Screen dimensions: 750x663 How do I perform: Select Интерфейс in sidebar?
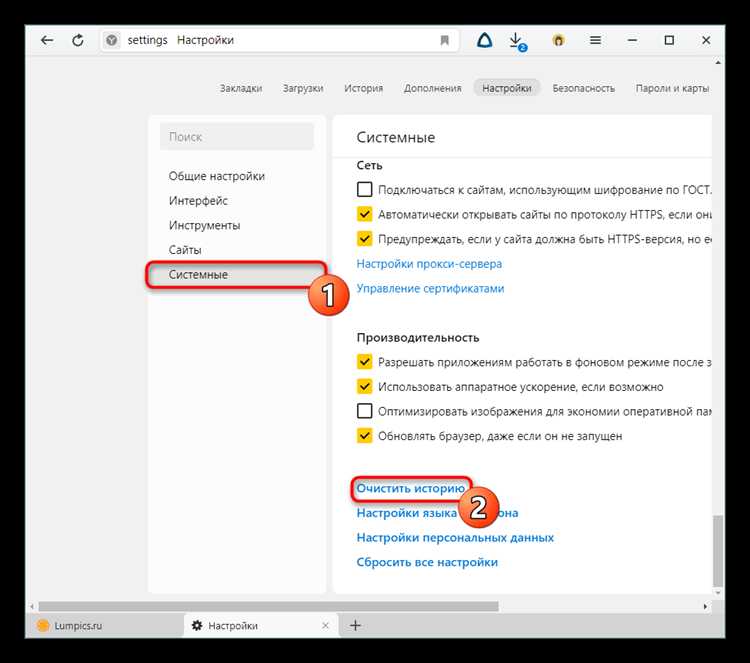coord(198,200)
